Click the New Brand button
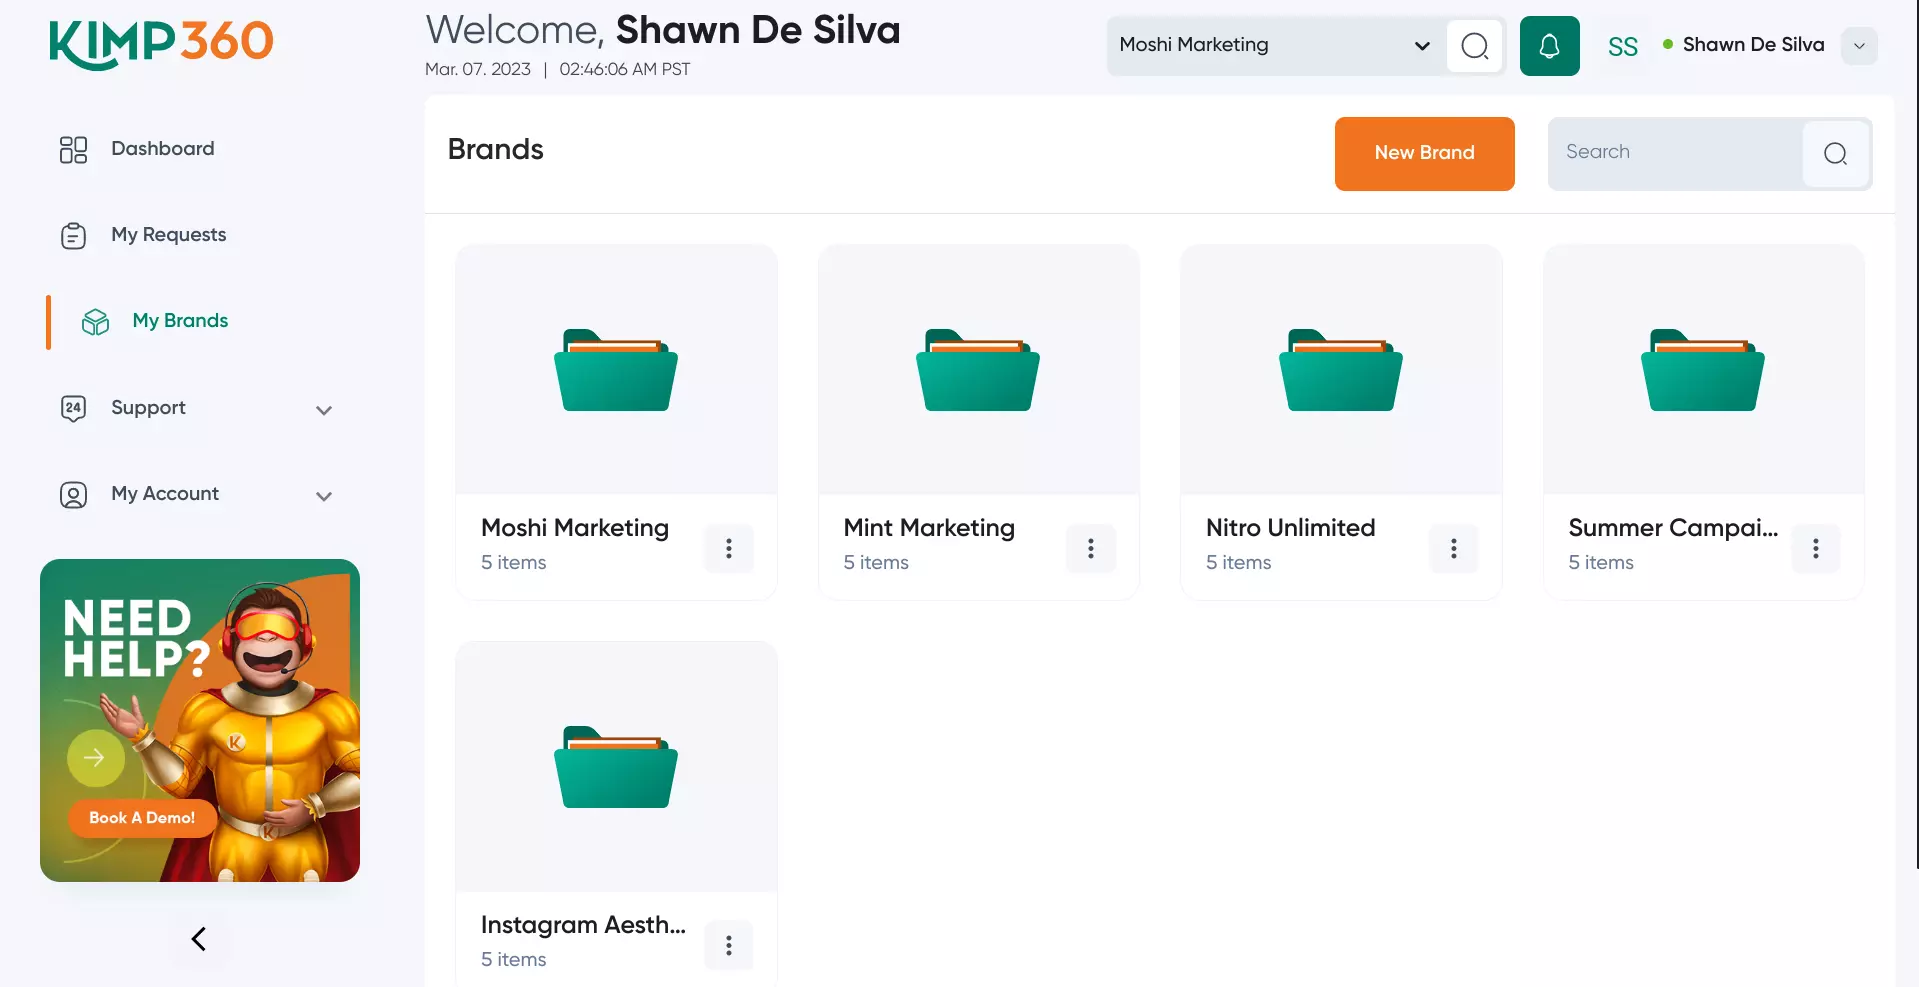This screenshot has width=1919, height=987. (1424, 153)
